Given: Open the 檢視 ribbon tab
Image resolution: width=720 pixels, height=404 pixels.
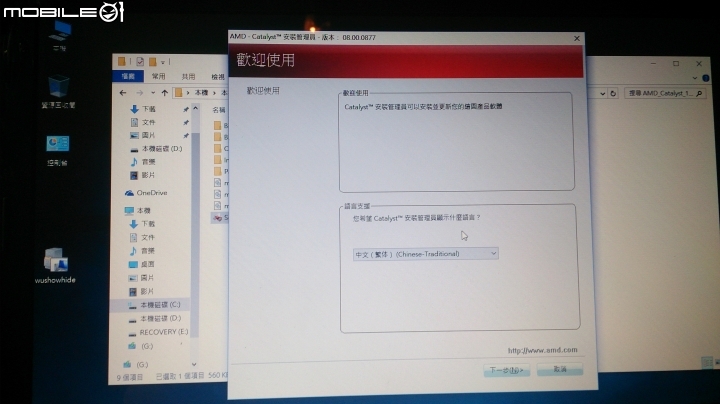Looking at the screenshot, I should (218, 77).
